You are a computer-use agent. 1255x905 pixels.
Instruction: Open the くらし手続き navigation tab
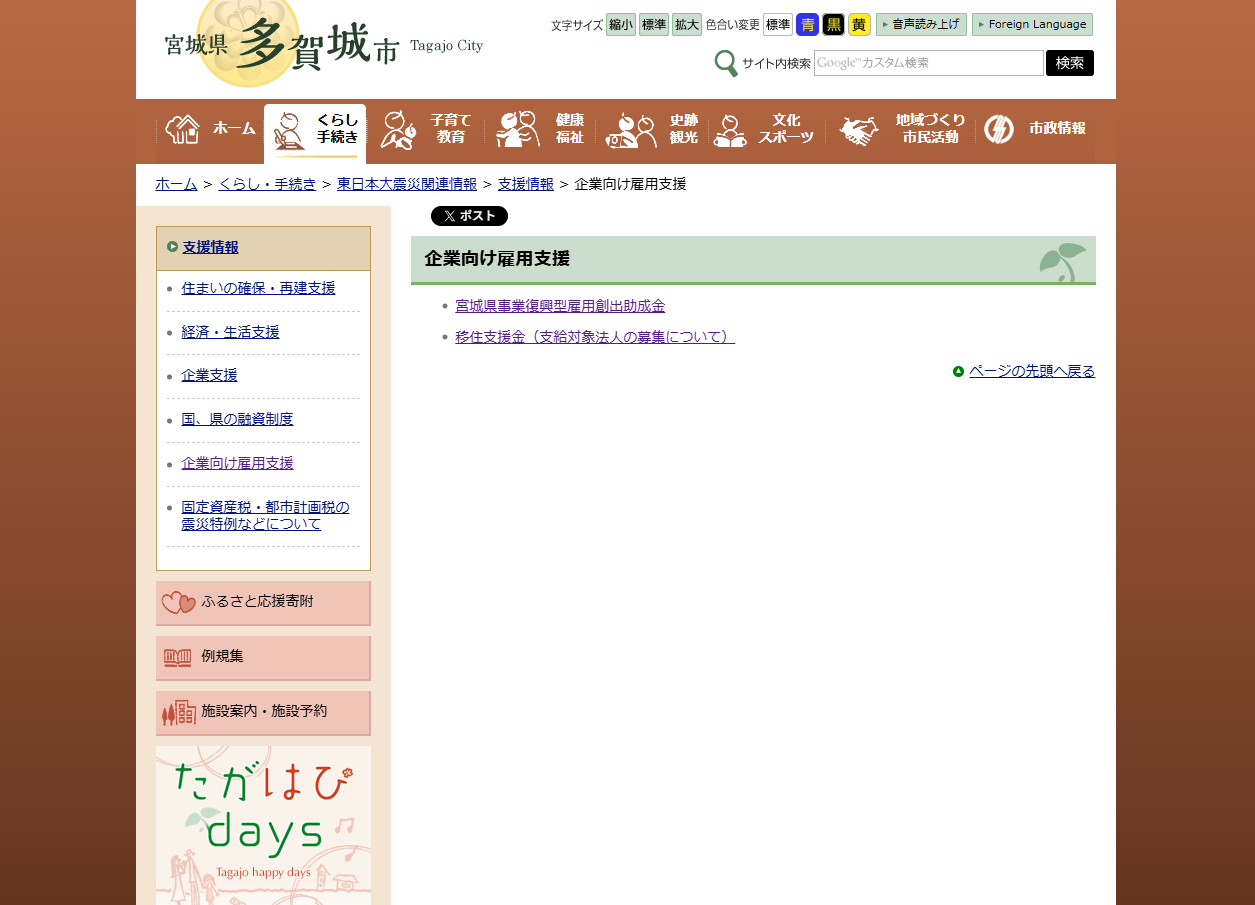pyautogui.click(x=315, y=133)
